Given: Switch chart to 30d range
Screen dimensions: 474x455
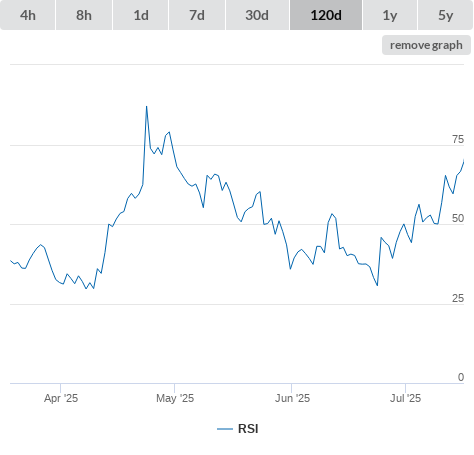Looking at the screenshot, I should click(x=257, y=15).
